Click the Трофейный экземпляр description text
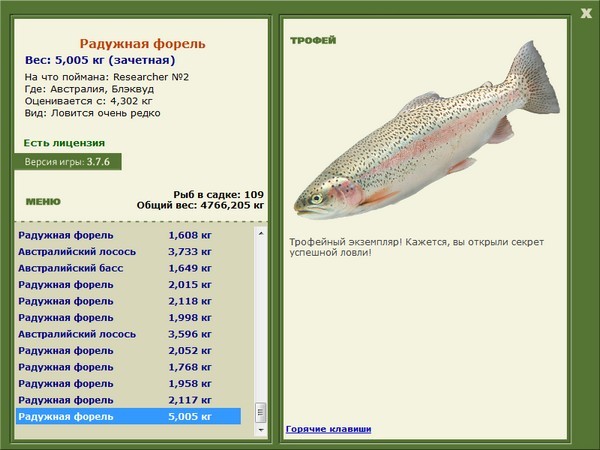 416,247
